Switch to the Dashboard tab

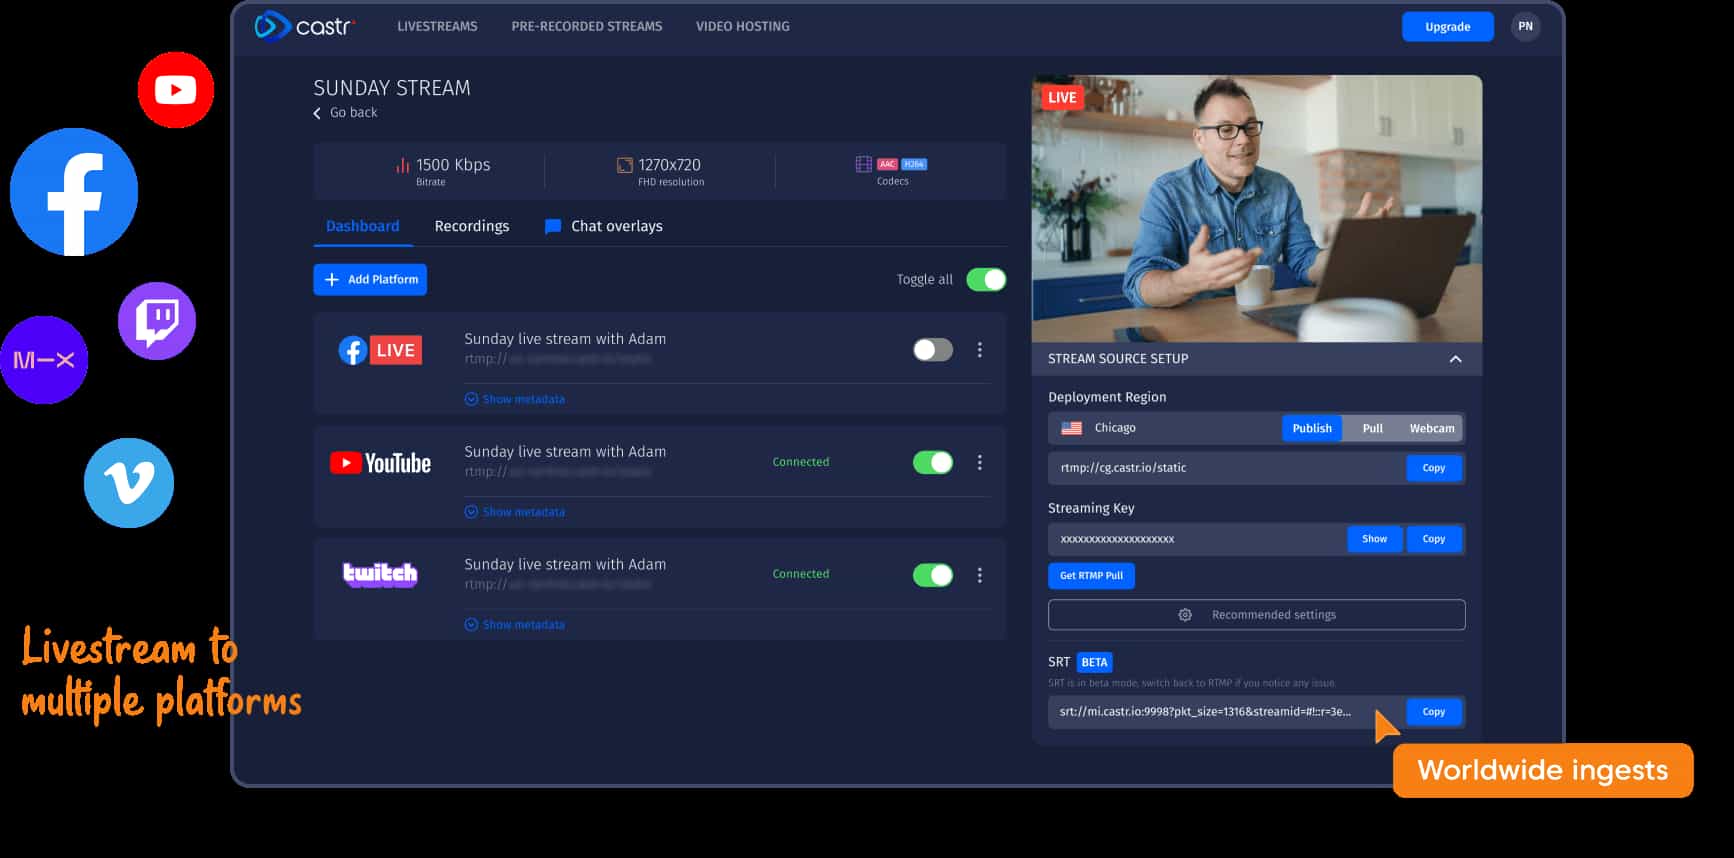(x=362, y=226)
